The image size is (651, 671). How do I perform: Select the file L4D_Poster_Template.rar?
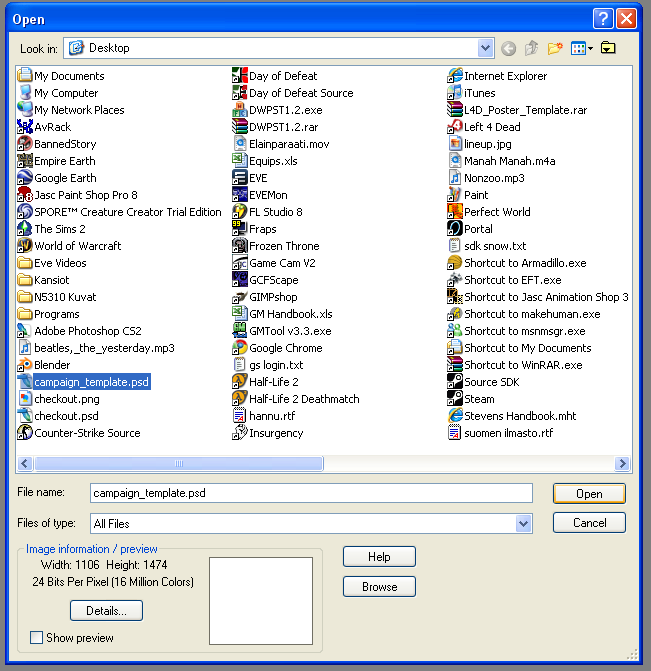[x=517, y=110]
